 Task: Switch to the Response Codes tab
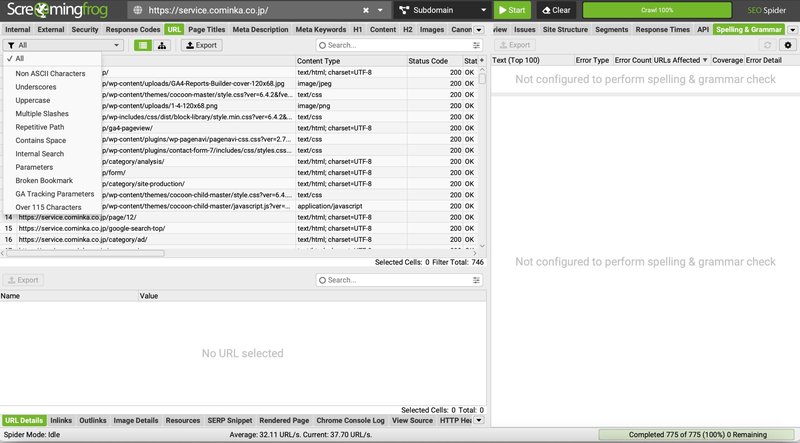(x=132, y=30)
